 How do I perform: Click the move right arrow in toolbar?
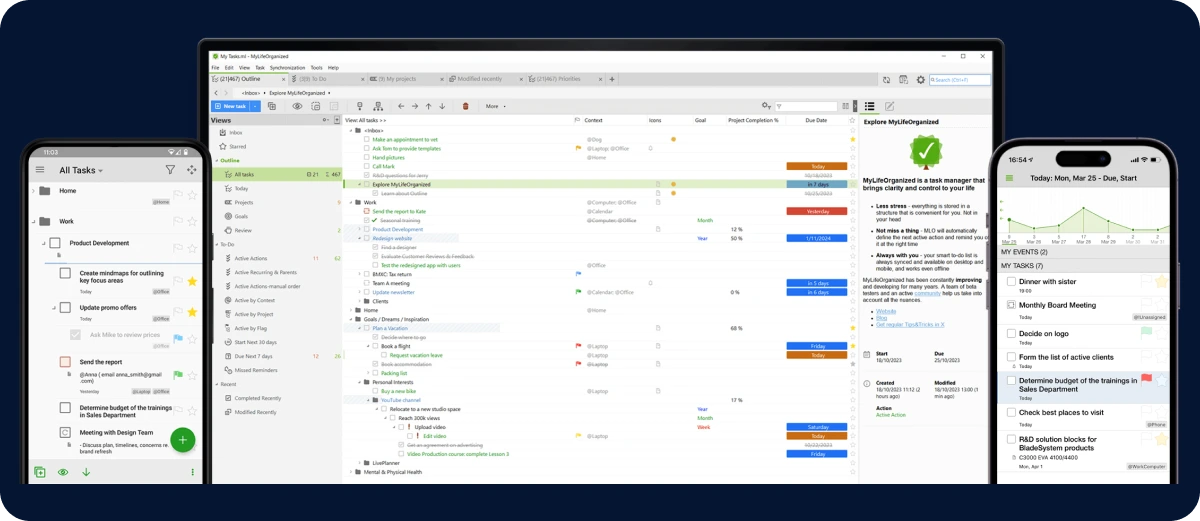coord(415,106)
